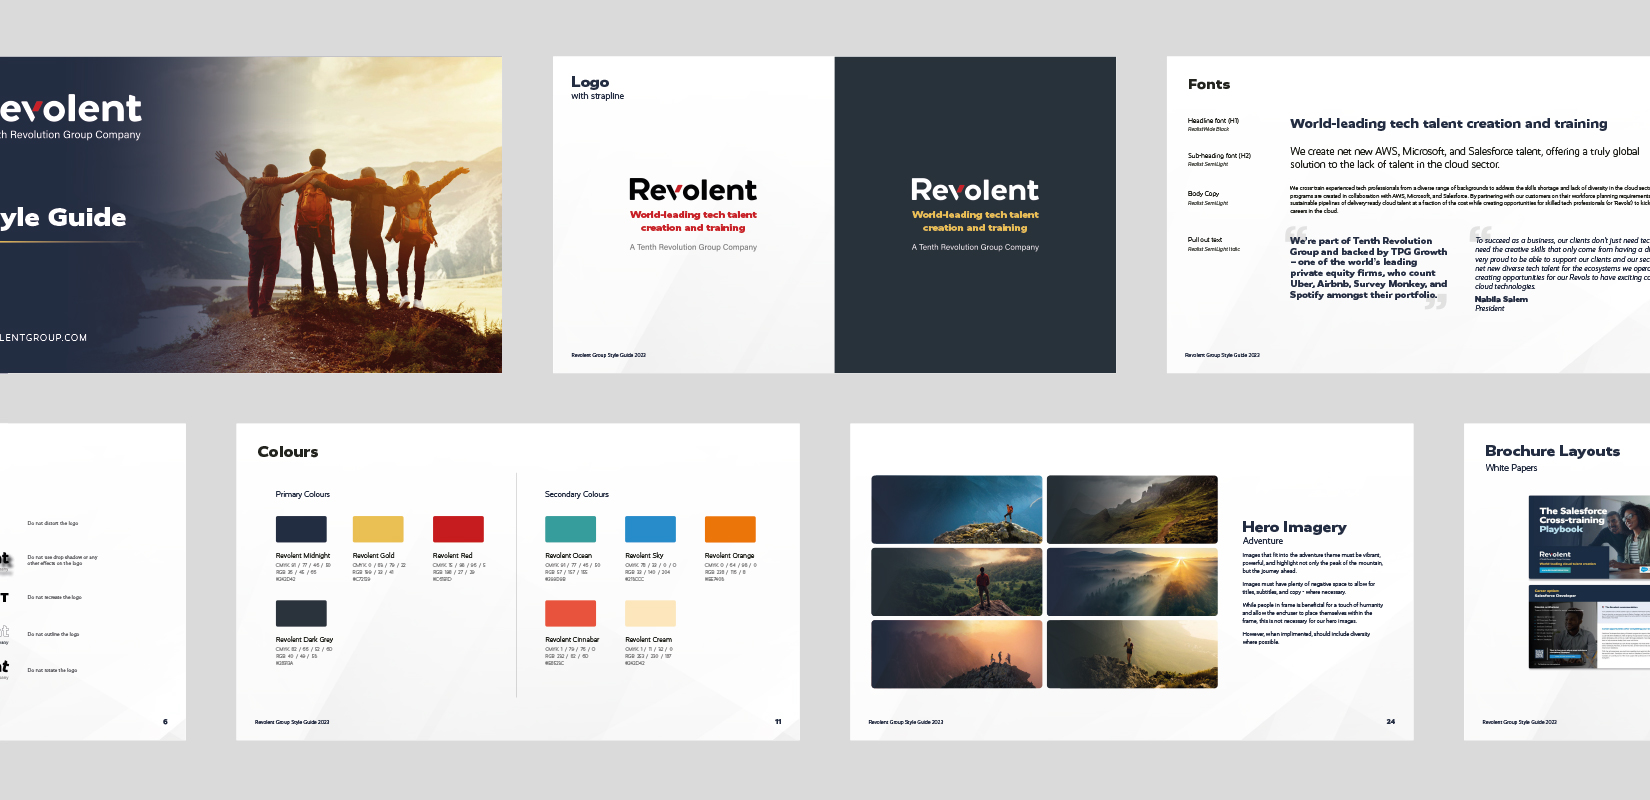Viewport: 1650px width, 800px height.
Task: Click the 'Headline font (H1)' label
Action: click(1213, 120)
